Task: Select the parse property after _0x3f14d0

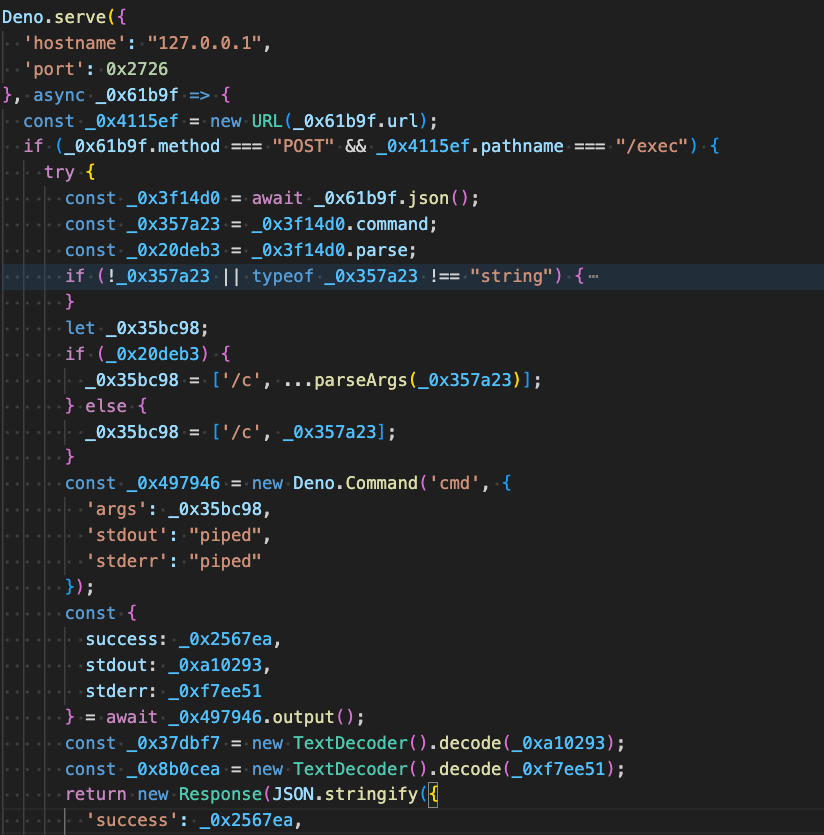Action: point(382,250)
